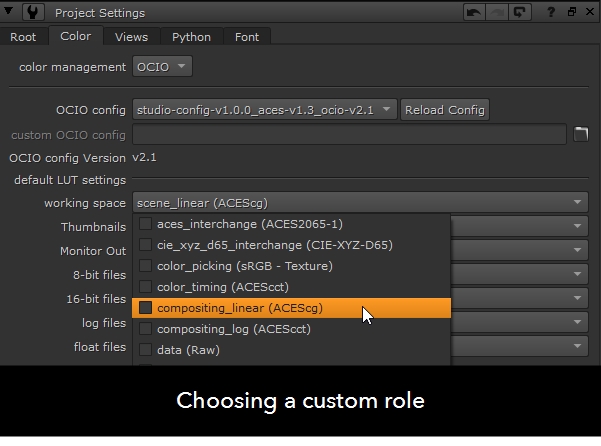Click the wrench icon beside Project Settings
Viewport: 601px width, 446px height.
[36, 13]
